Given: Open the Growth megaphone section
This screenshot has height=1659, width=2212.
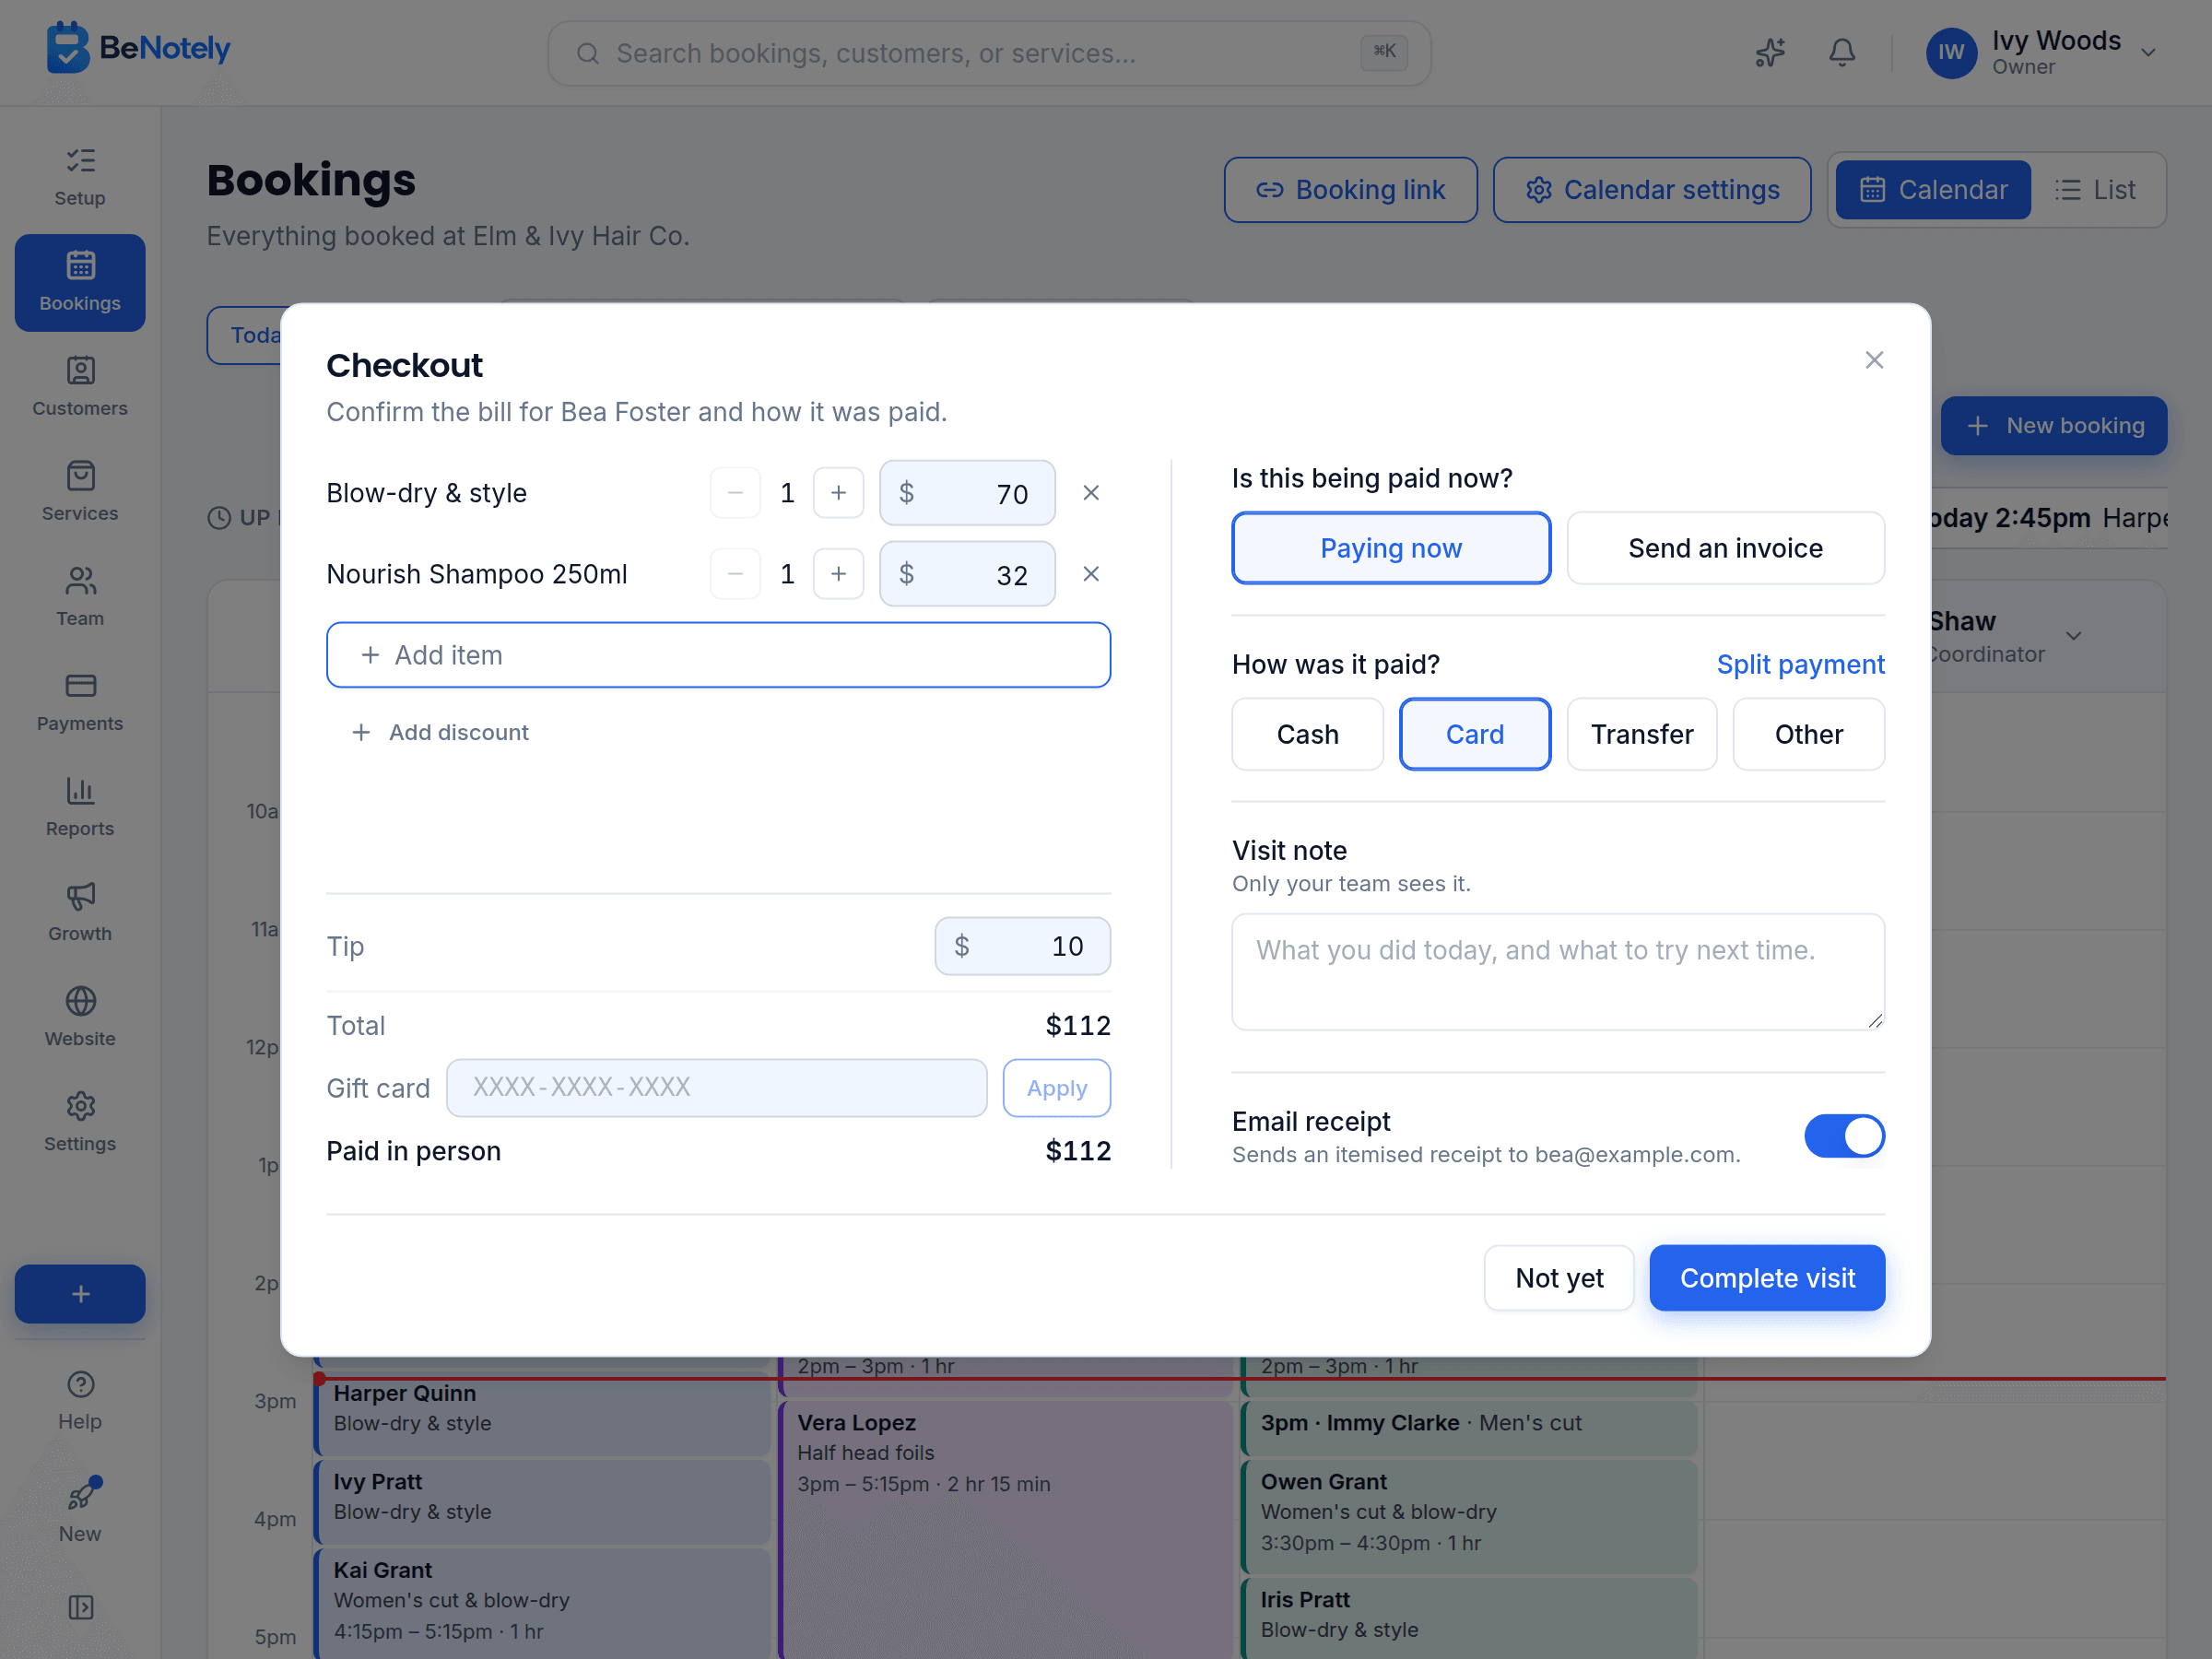Looking at the screenshot, I should point(80,912).
